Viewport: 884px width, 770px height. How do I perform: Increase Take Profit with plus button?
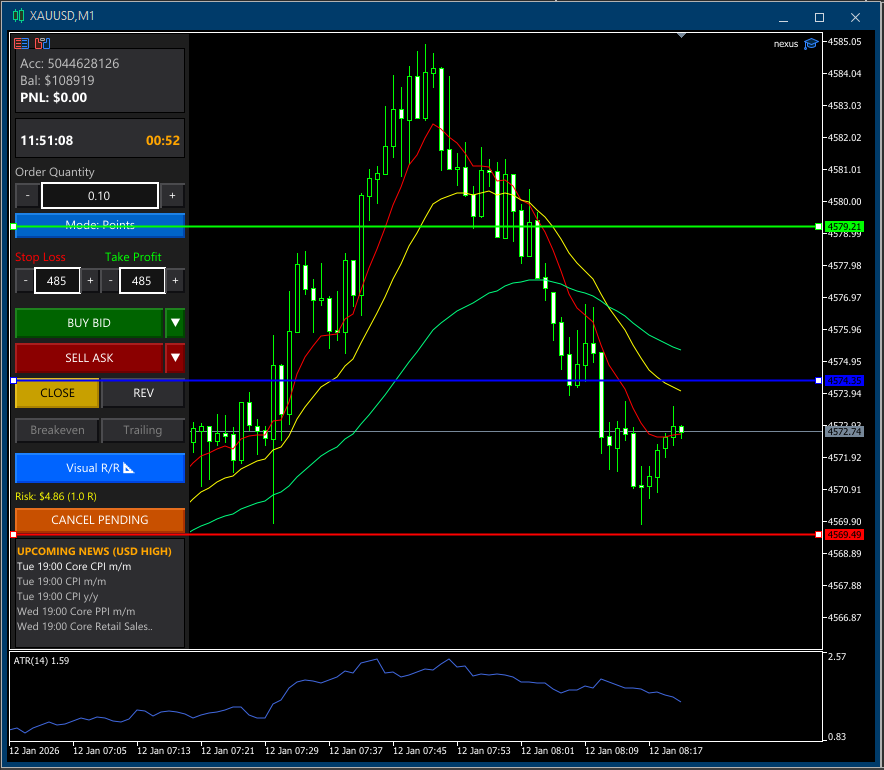point(175,281)
